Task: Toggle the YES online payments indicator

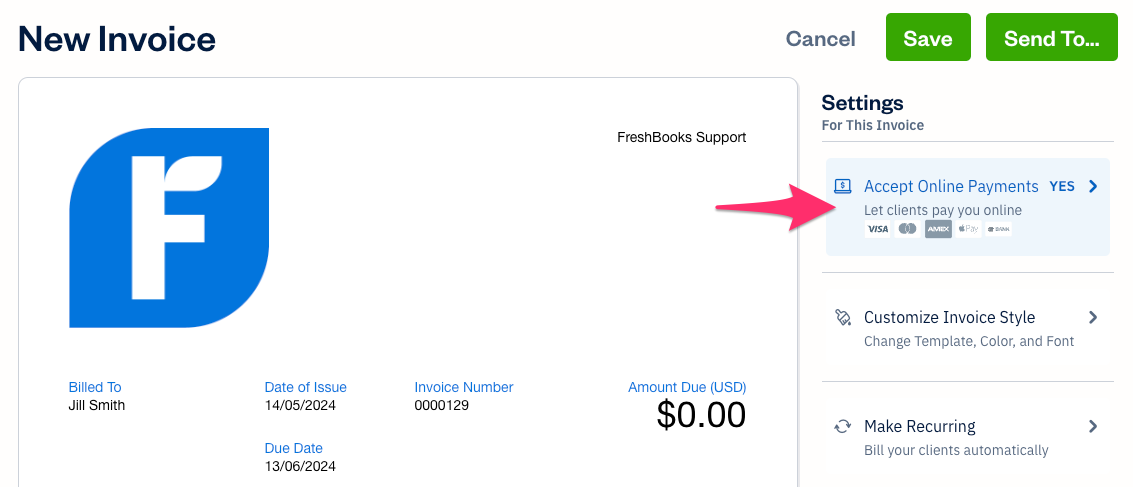Action: pyautogui.click(x=1061, y=186)
